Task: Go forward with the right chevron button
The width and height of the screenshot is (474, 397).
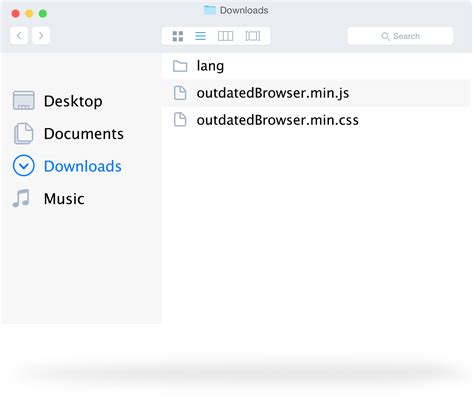Action: (41, 36)
